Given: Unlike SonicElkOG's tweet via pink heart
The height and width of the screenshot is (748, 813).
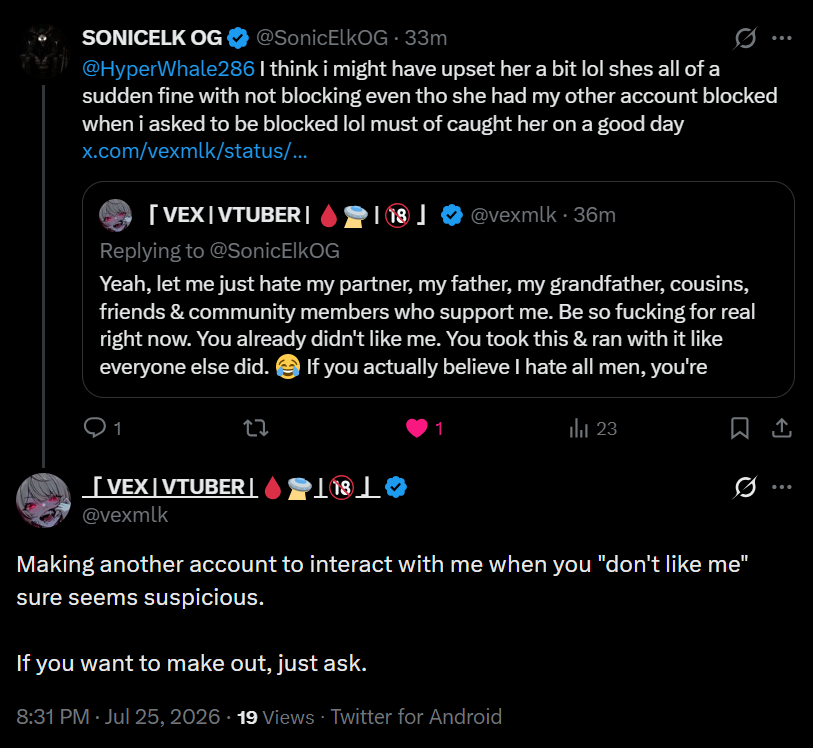Looking at the screenshot, I should point(424,428).
